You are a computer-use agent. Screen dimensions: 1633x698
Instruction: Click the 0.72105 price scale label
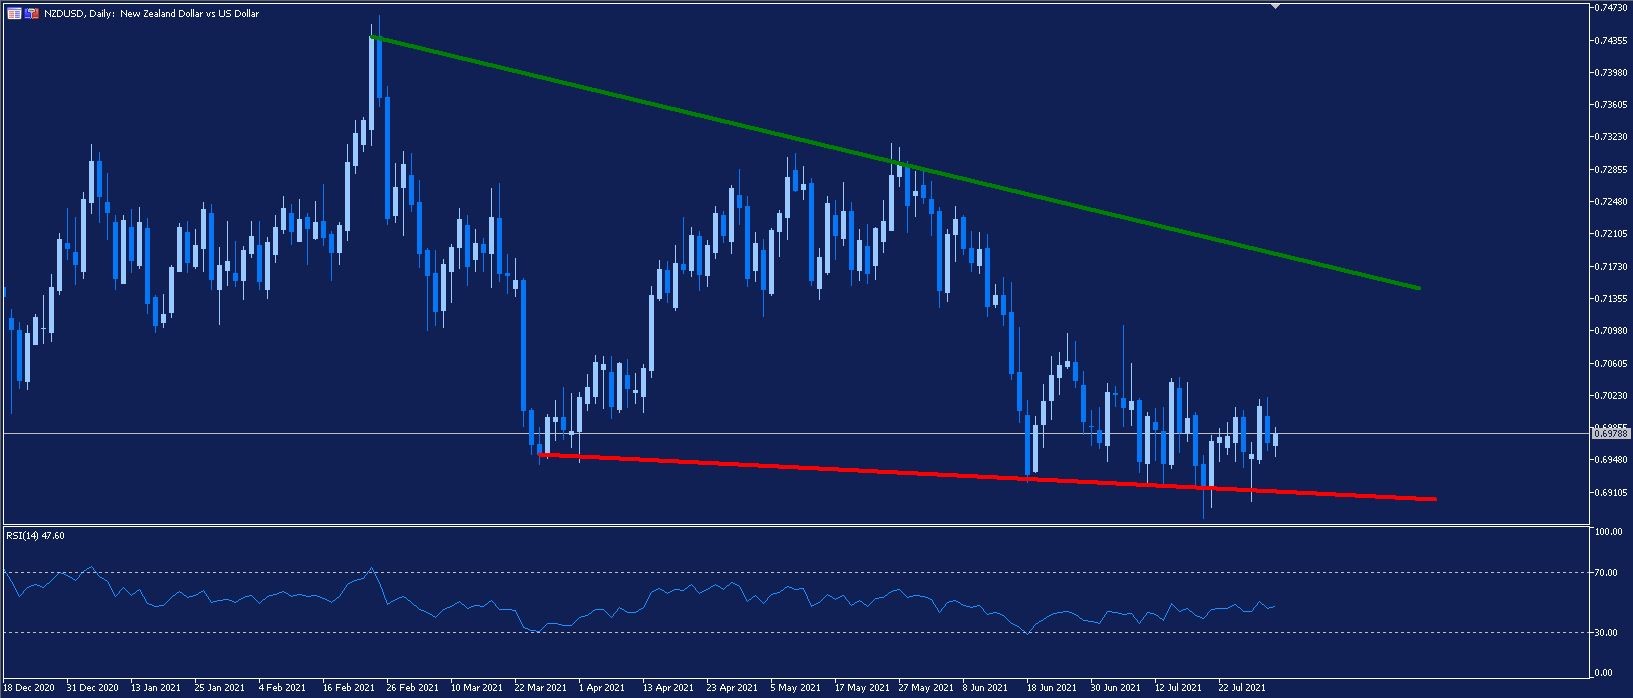(1610, 234)
